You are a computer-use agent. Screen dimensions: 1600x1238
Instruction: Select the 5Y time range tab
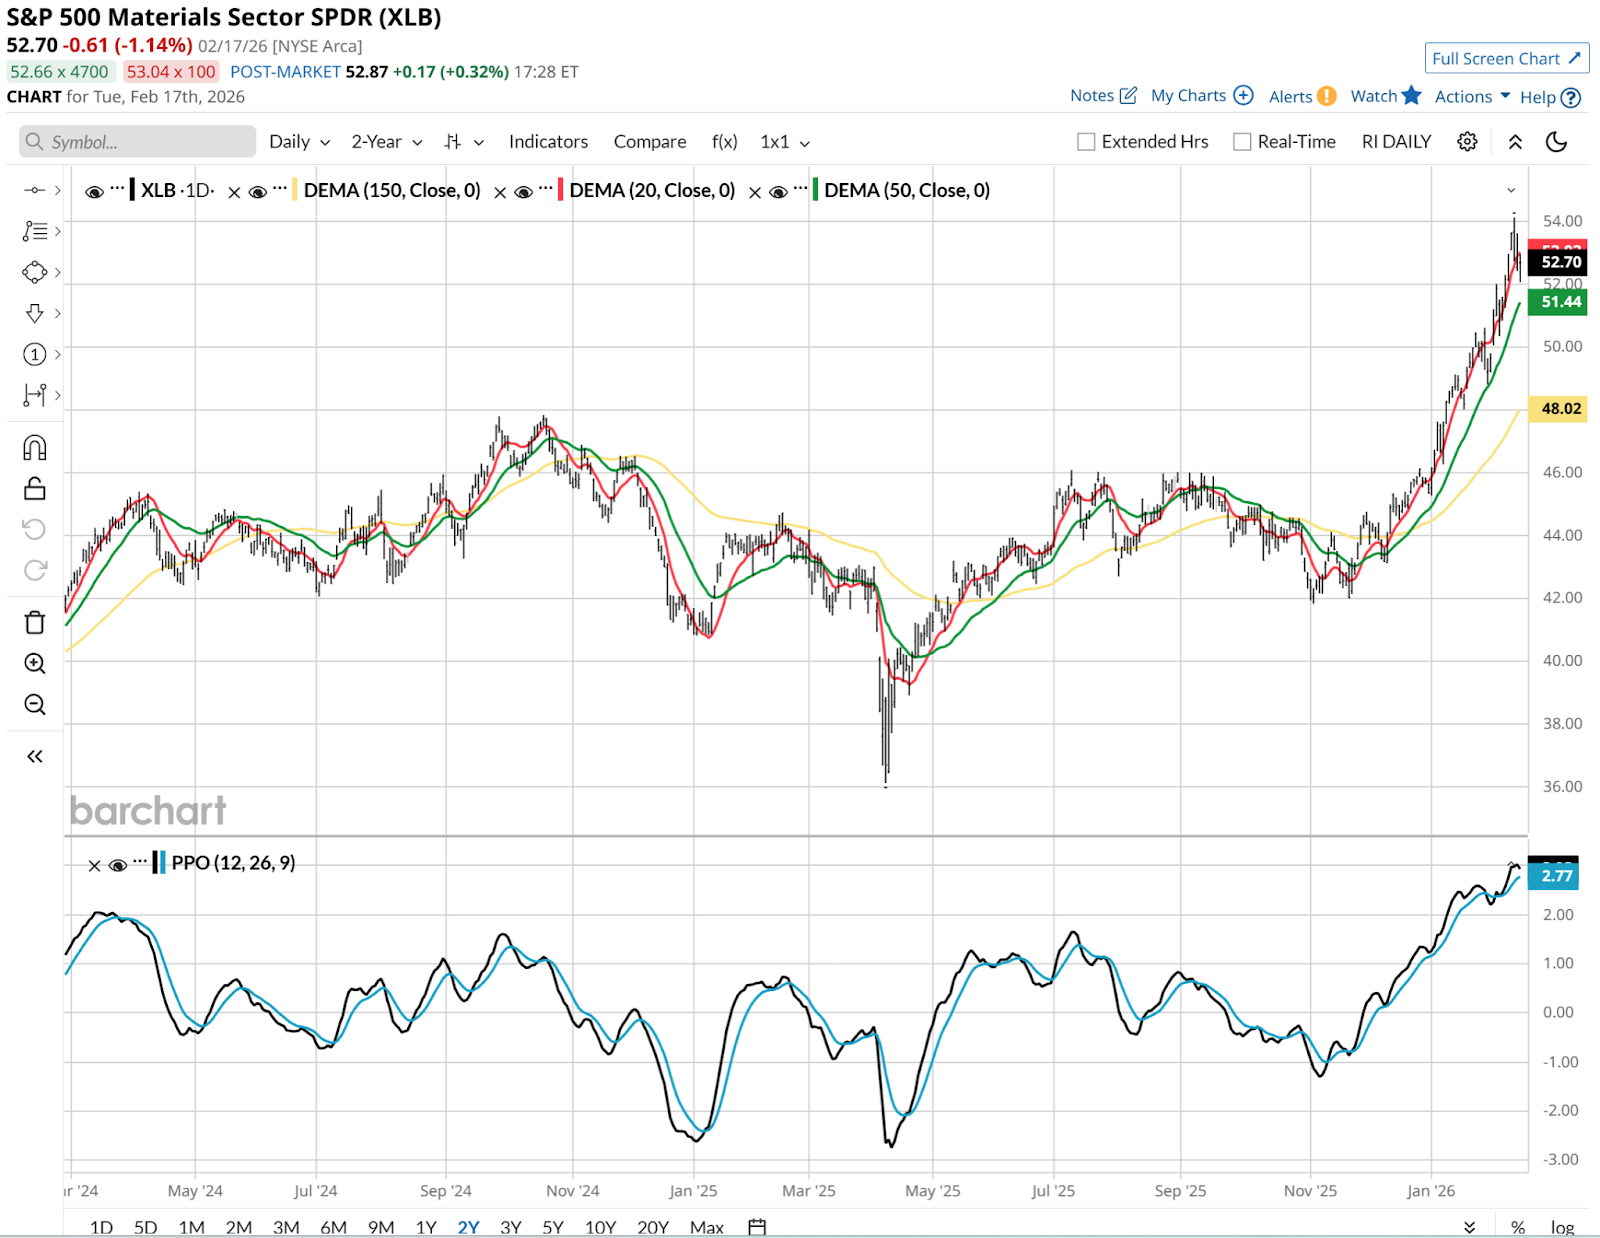point(553,1227)
